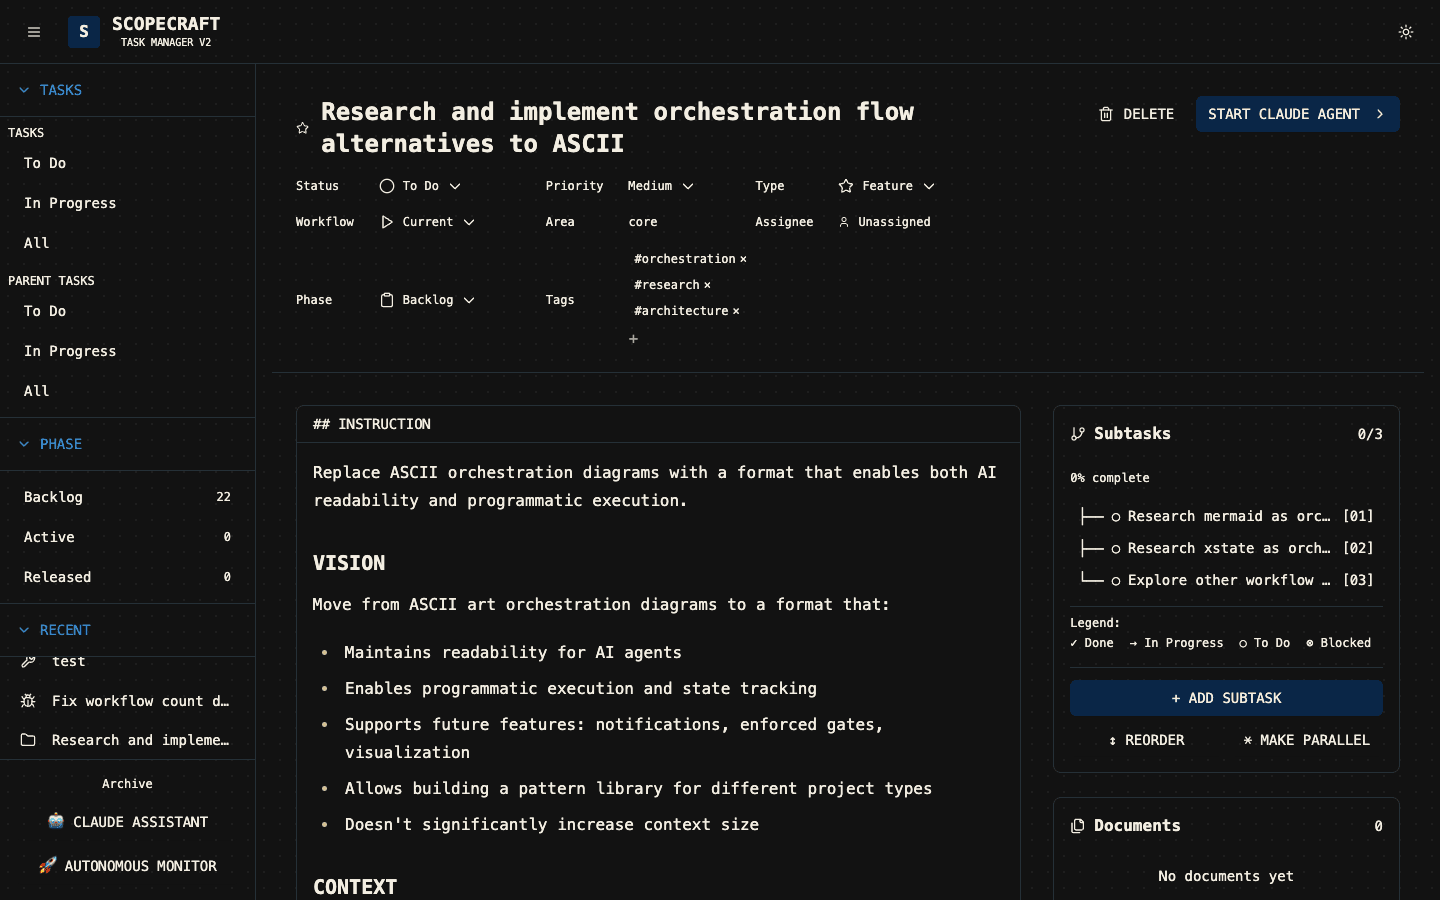Collapse the PHASE sidebar section
Viewport: 1440px width, 900px height.
pyautogui.click(x=127, y=444)
